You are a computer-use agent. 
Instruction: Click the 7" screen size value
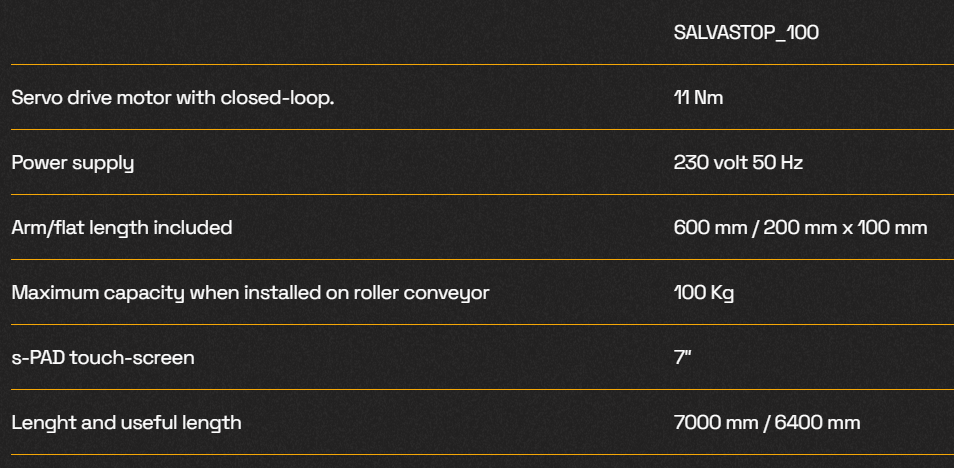pos(682,357)
